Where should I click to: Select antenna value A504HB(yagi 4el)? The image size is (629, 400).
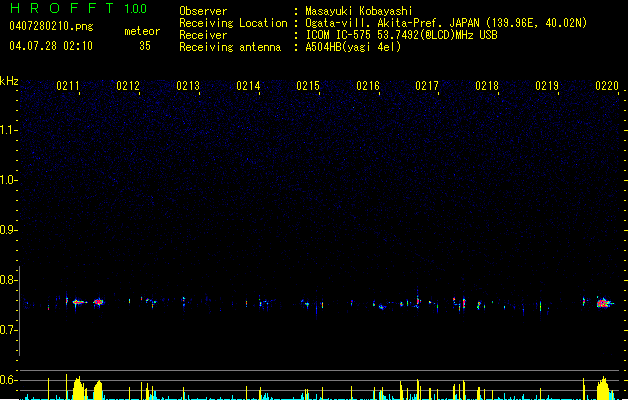tap(353, 47)
